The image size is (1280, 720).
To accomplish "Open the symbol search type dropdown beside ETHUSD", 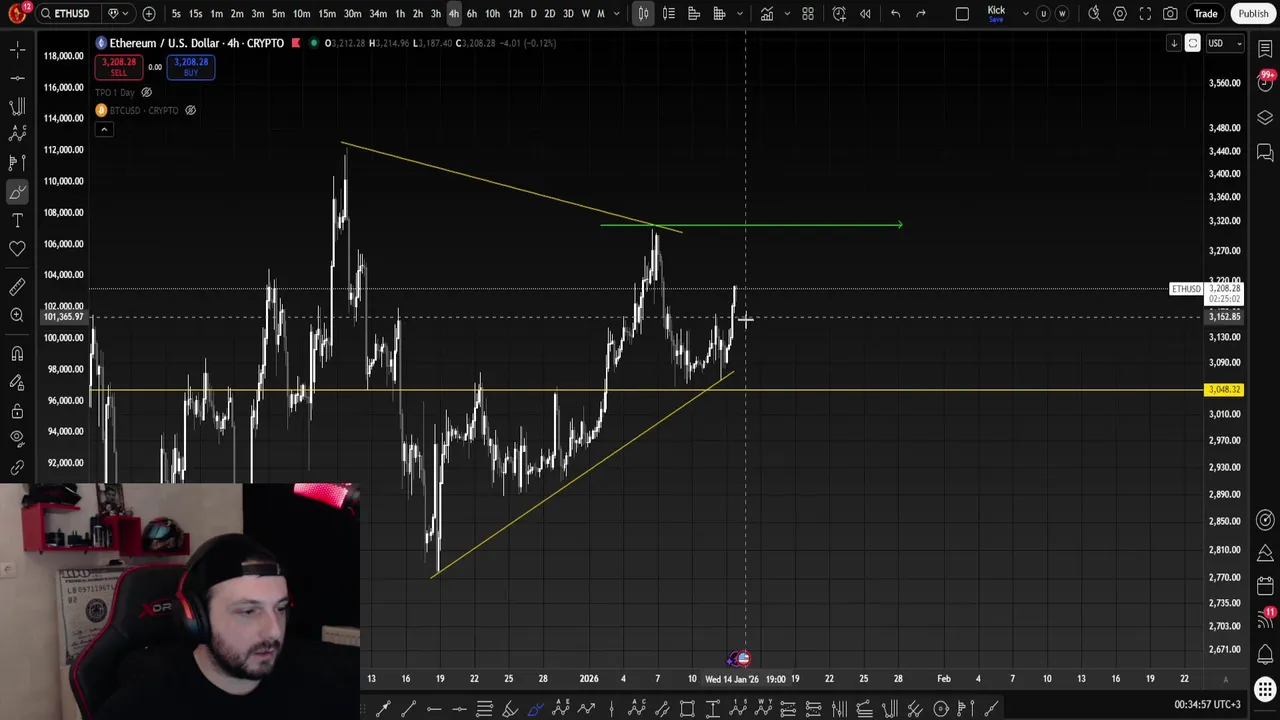I will (x=117, y=13).
